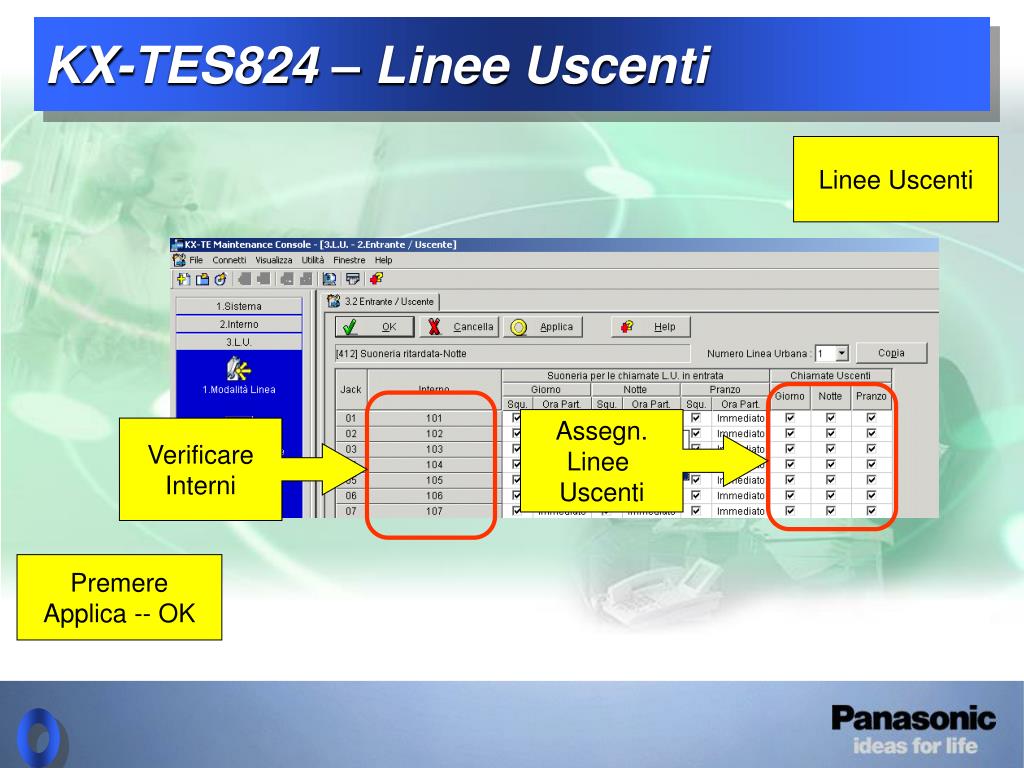The image size is (1024, 768).
Task: Click interno cell 106
Action: (434, 496)
